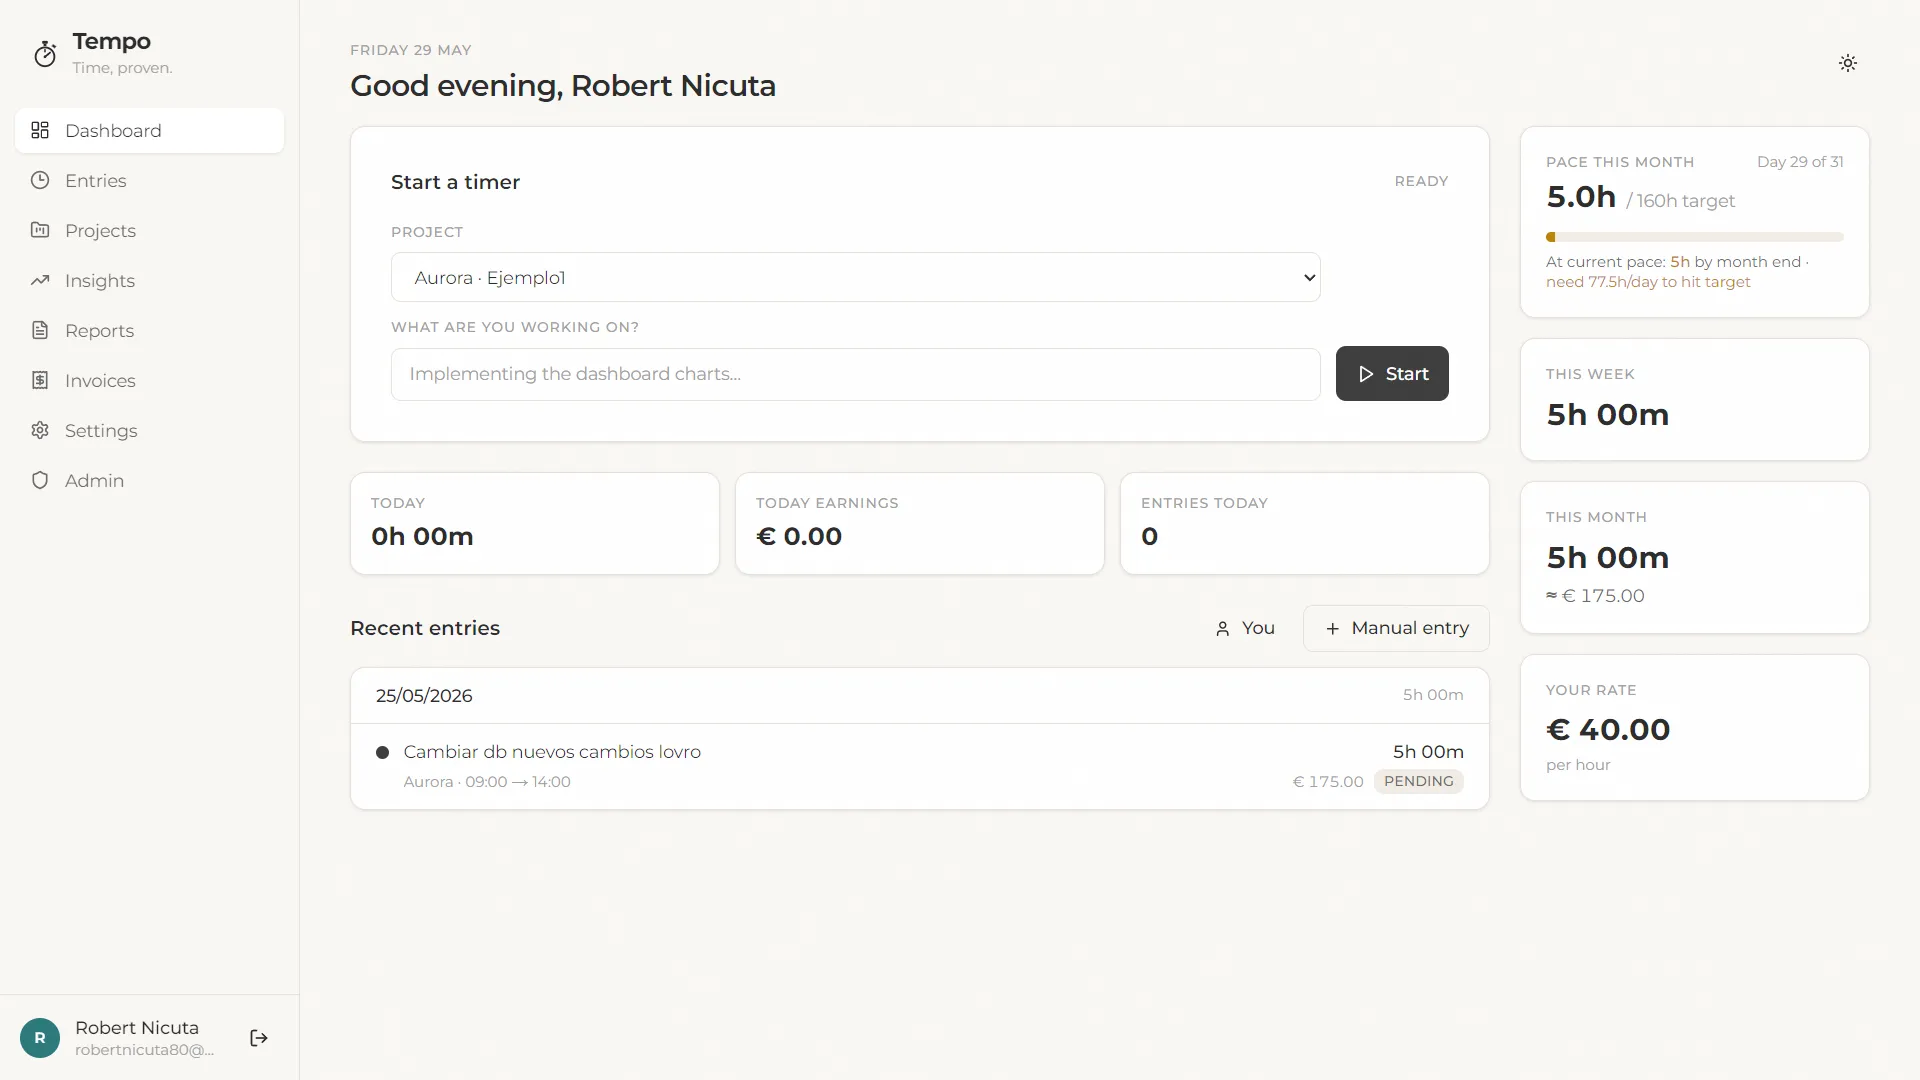
Task: Click the 'need 77.5h/day to hit target' text
Action: (x=1648, y=282)
